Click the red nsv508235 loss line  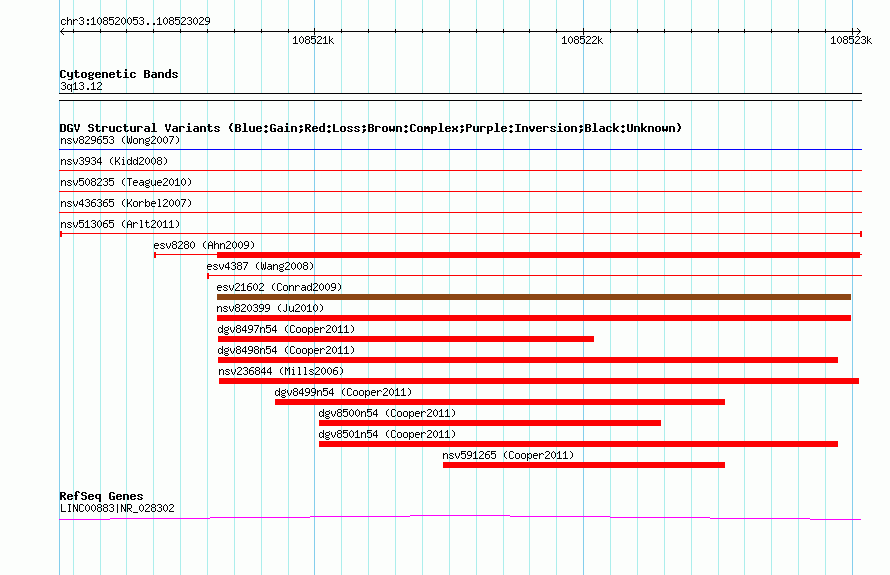tap(461, 191)
